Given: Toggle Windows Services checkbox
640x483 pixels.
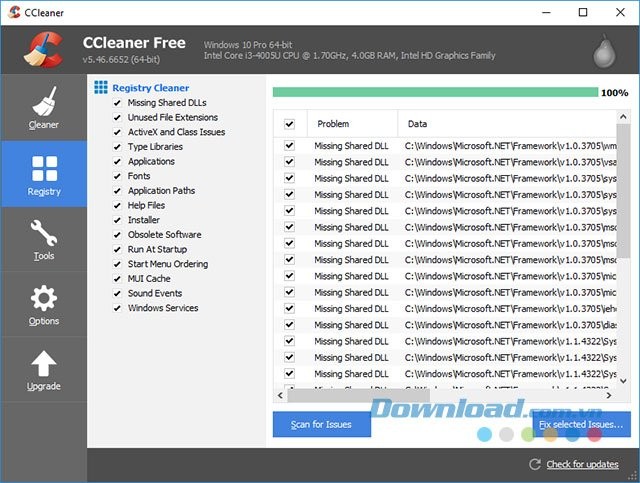Looking at the screenshot, I should (117, 308).
